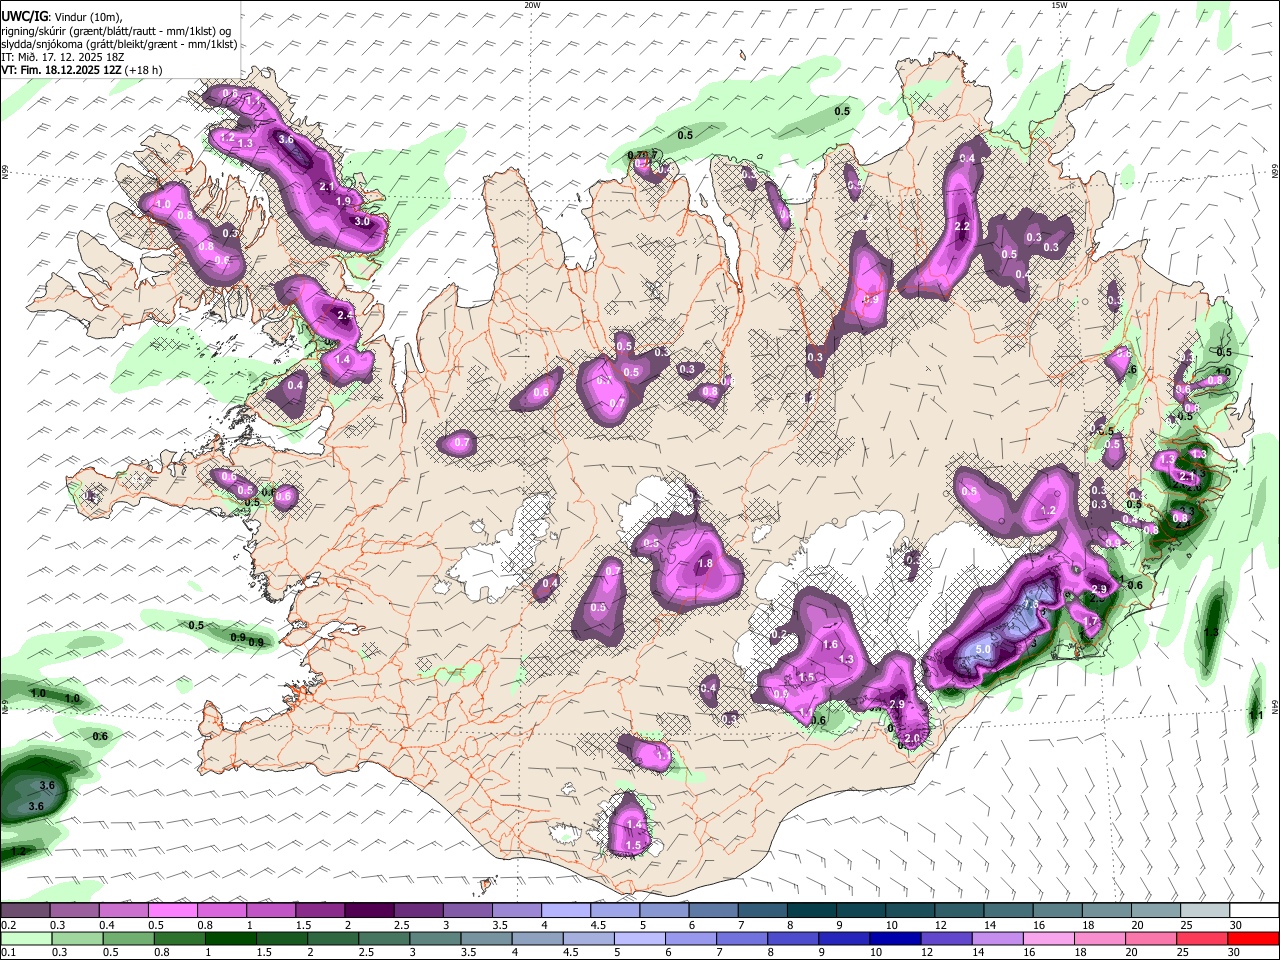Screen dimensions: 1280x960
Task: Click bright red swatch above 30 in lower legend
Action: pos(1253,939)
